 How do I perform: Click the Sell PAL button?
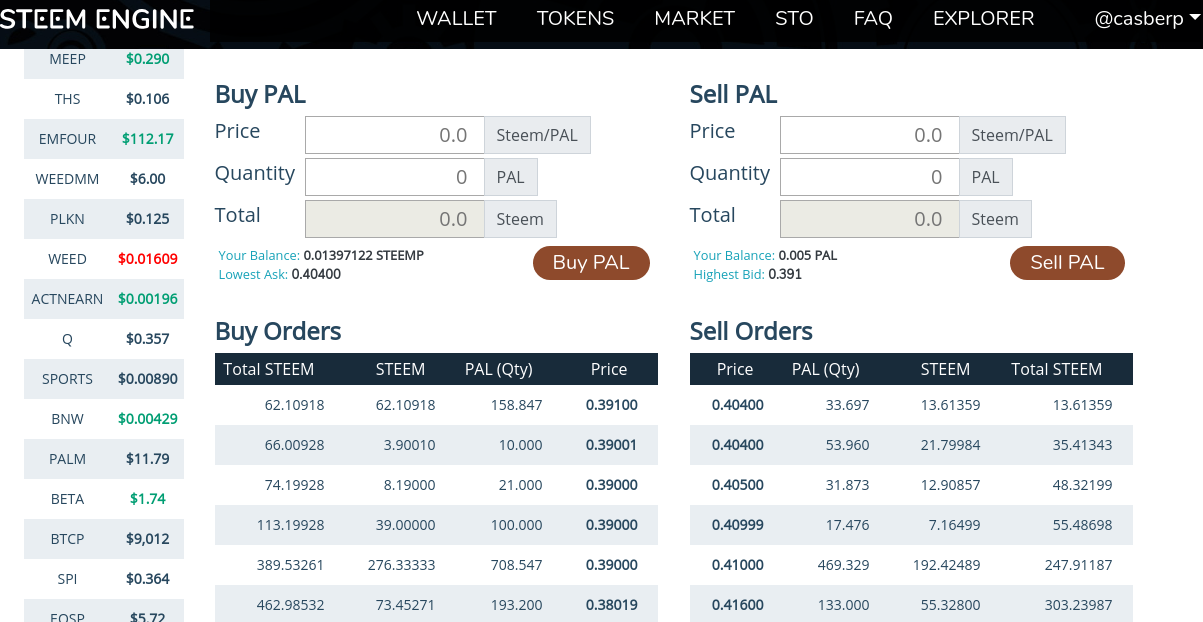(x=1067, y=263)
